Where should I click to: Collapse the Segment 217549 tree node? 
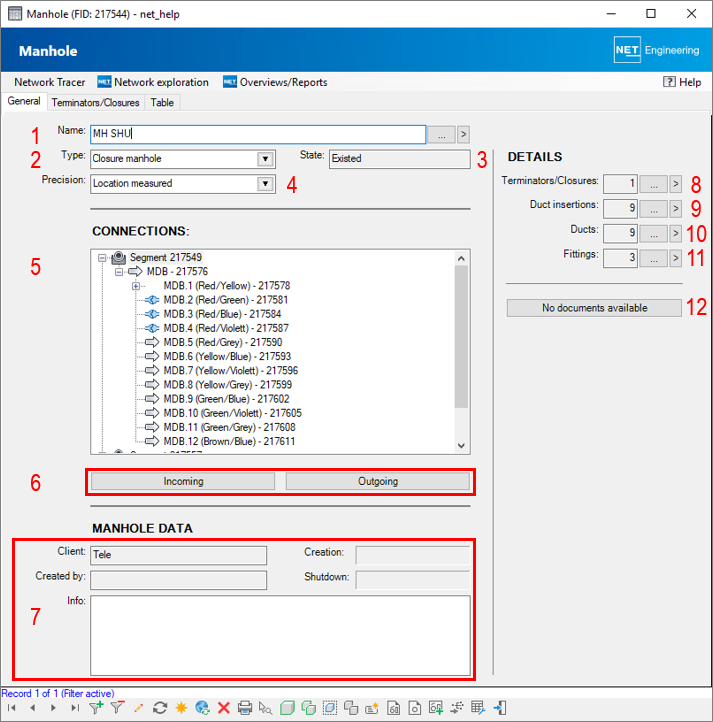pyautogui.click(x=102, y=257)
